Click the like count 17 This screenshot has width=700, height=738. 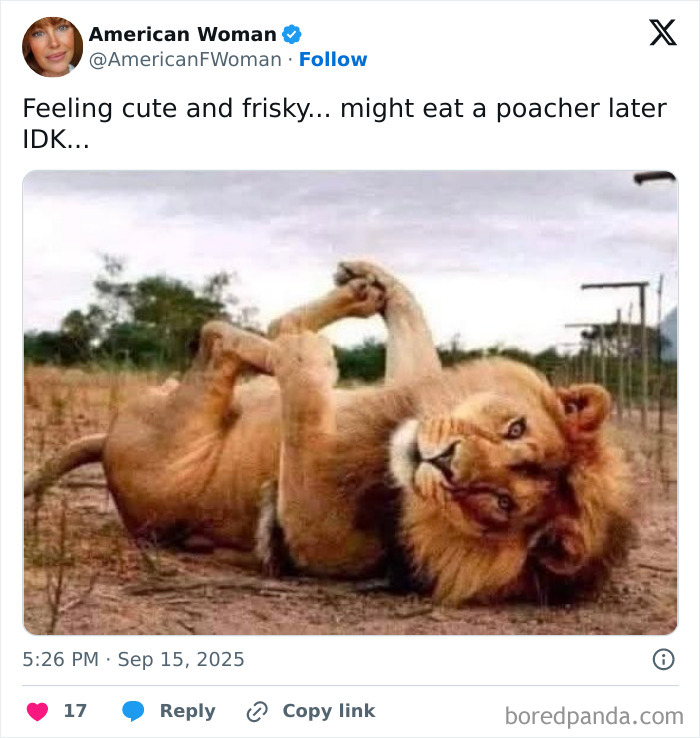point(75,711)
